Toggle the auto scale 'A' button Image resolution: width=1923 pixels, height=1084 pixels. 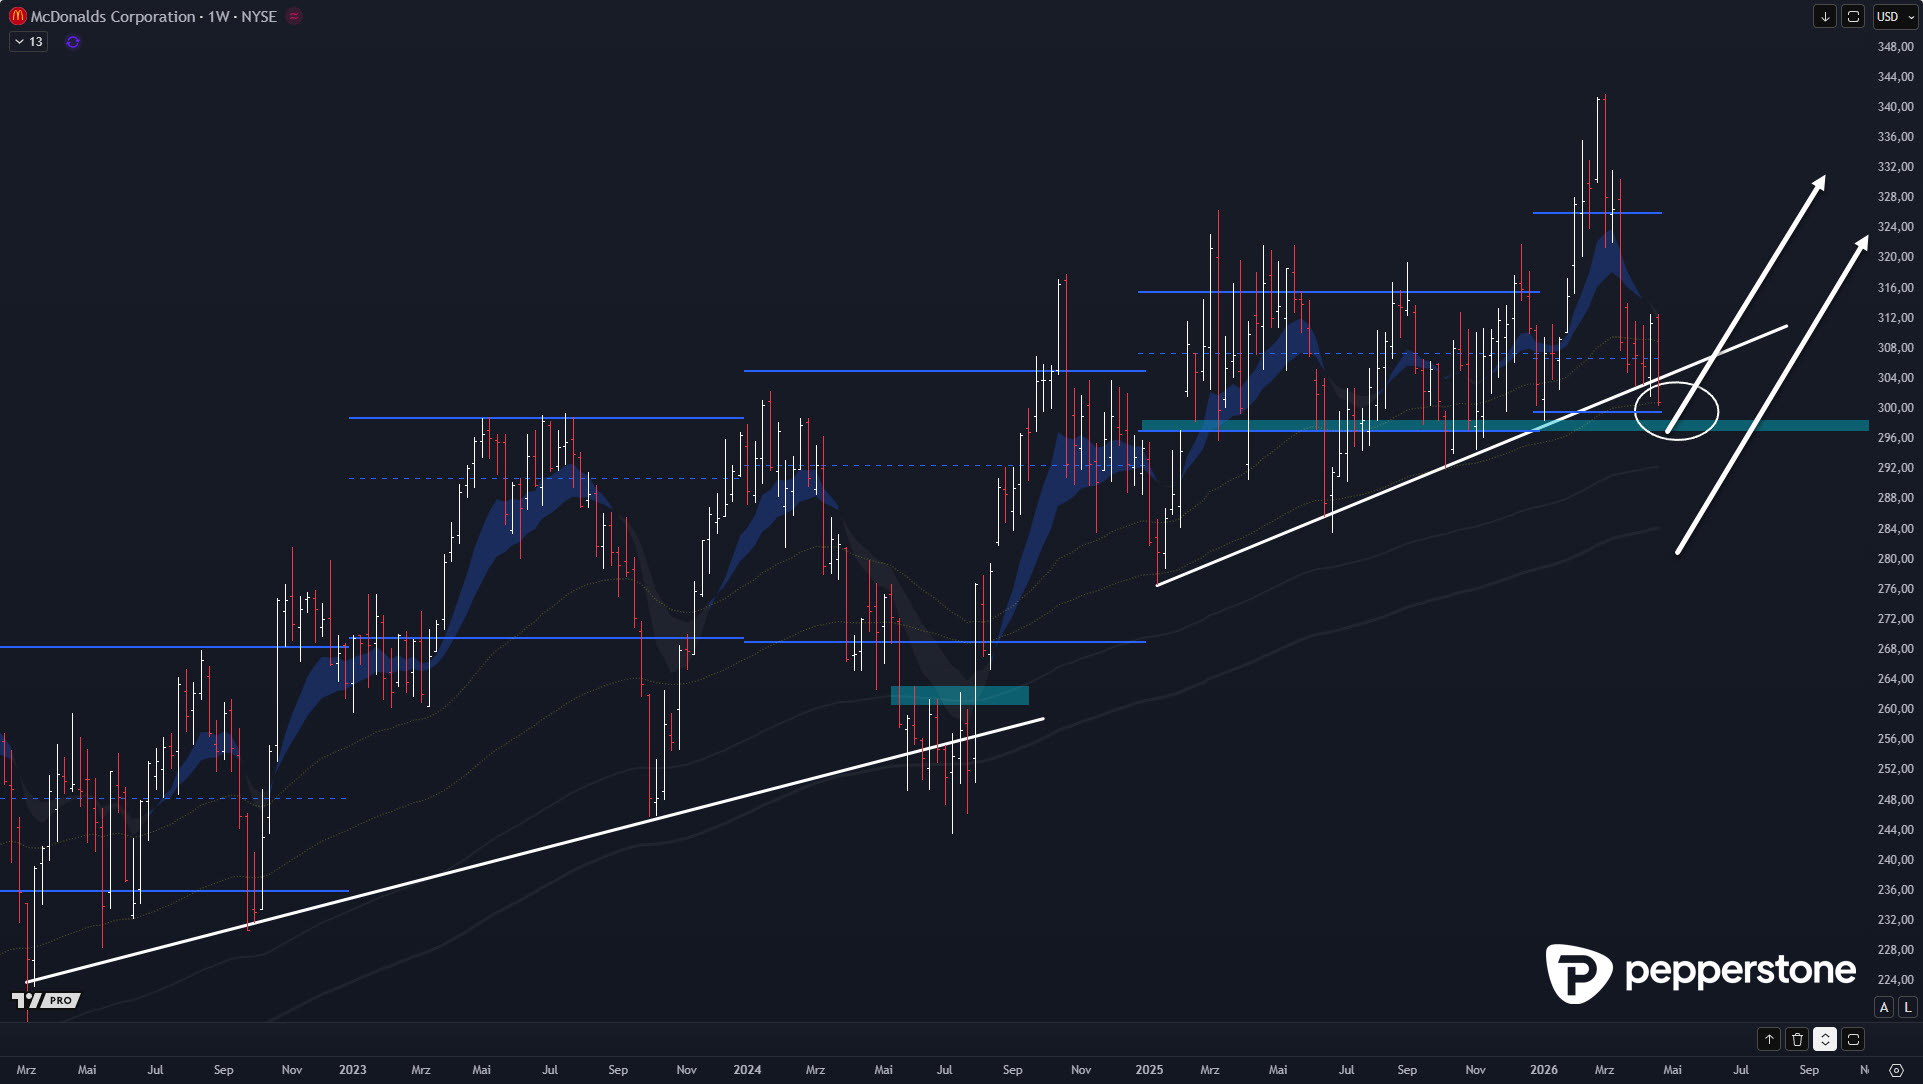click(x=1884, y=1007)
